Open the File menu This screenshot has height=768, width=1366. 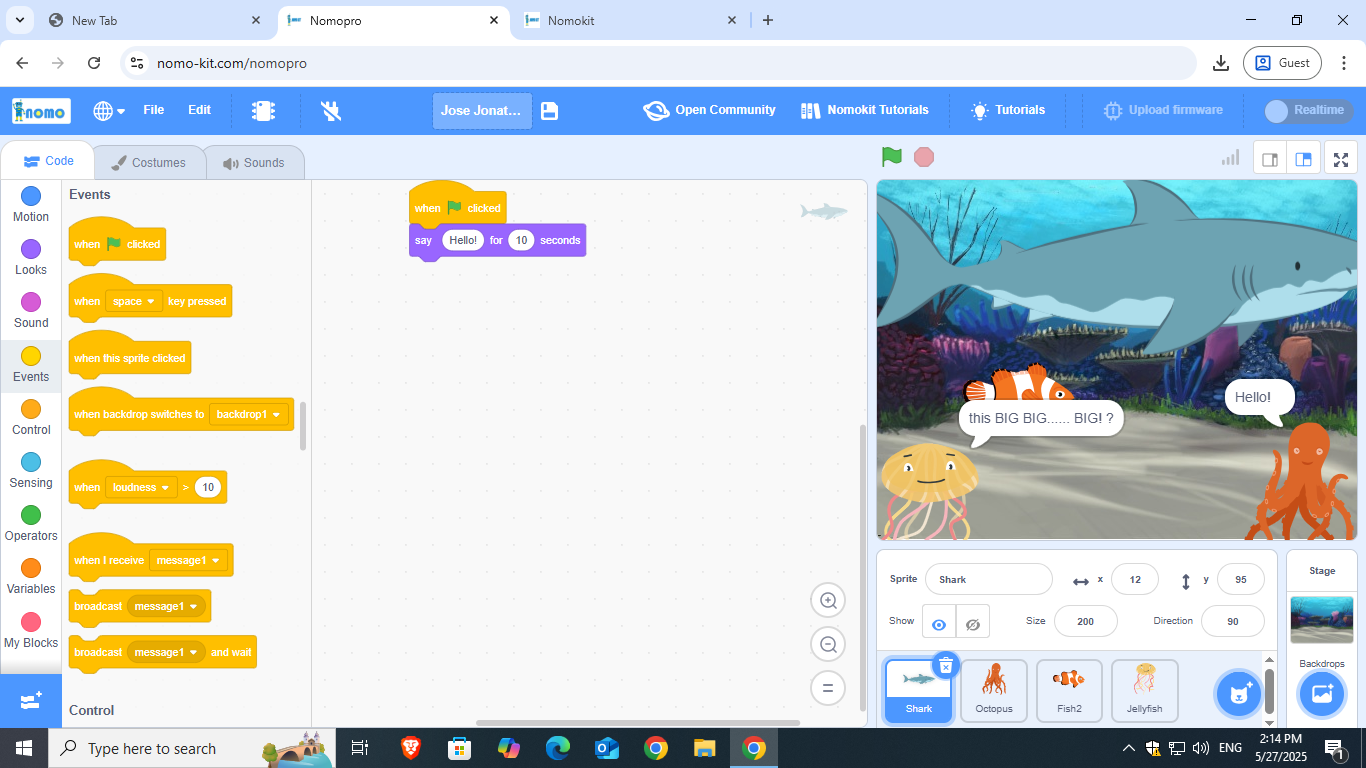coord(154,110)
